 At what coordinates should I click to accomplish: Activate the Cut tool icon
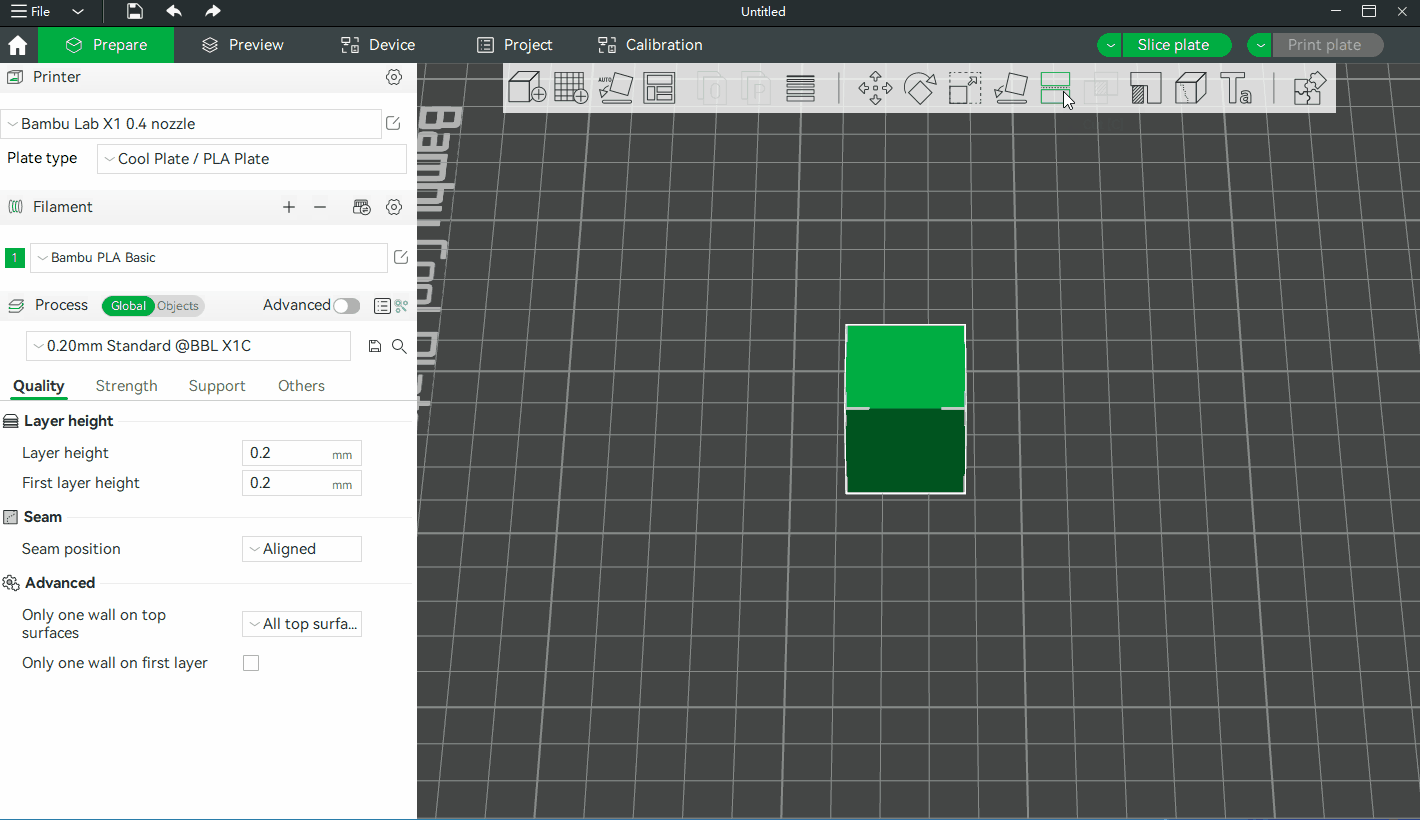[x=1055, y=88]
